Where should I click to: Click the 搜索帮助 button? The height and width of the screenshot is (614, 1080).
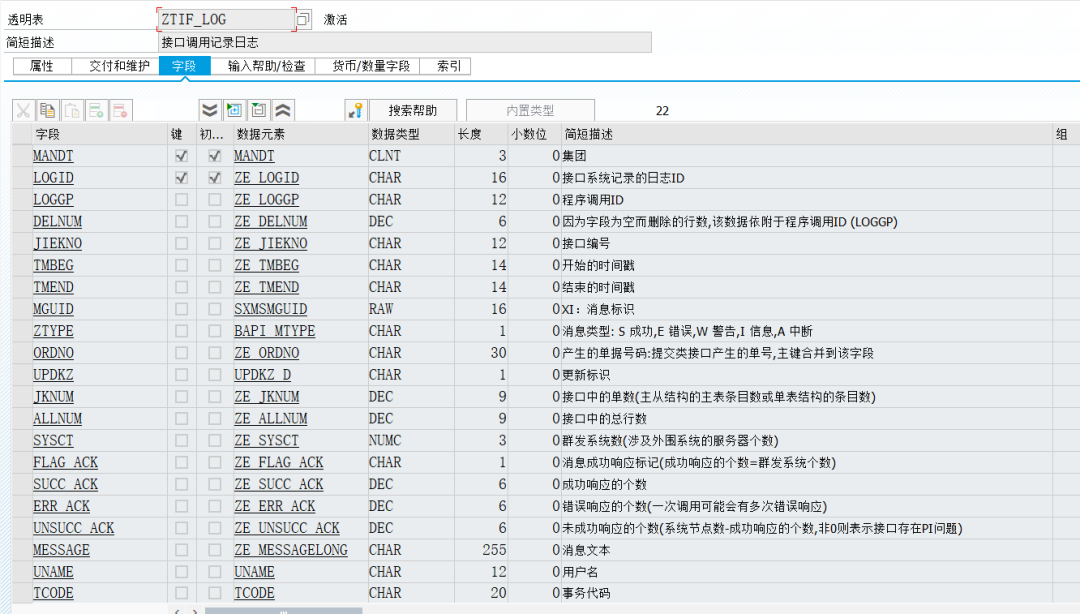413,110
